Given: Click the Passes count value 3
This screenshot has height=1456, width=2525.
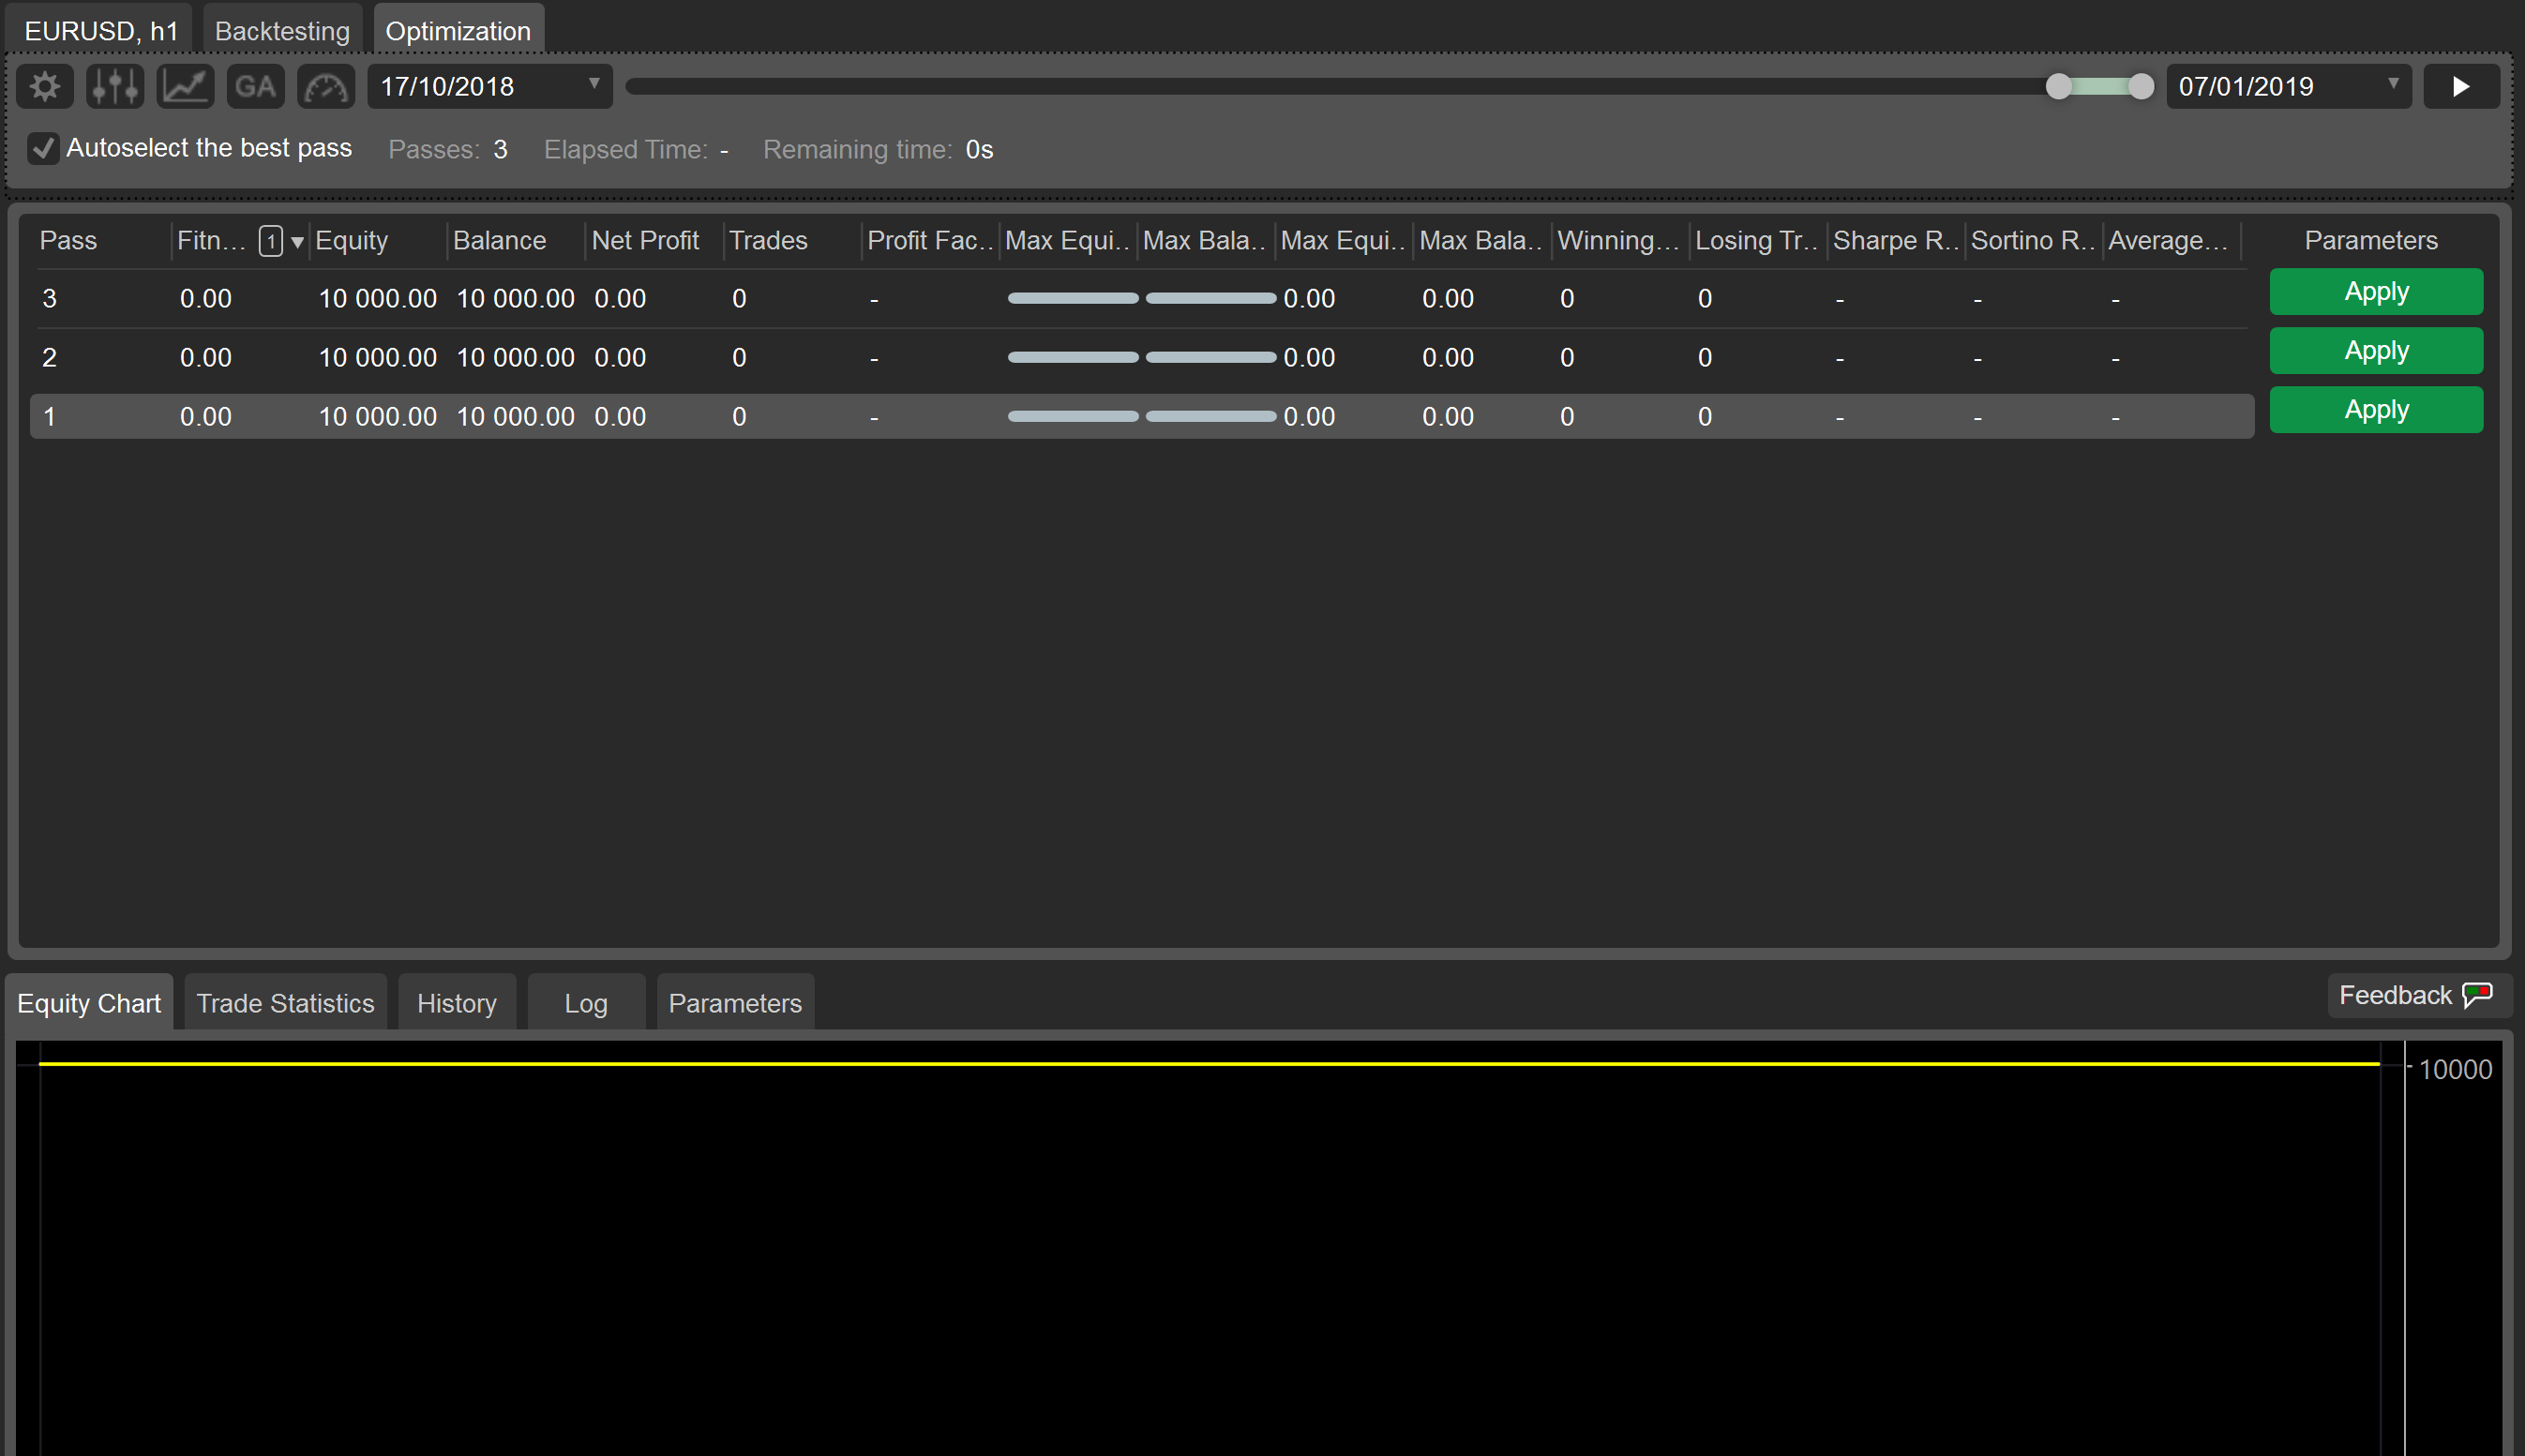Looking at the screenshot, I should click(x=500, y=150).
